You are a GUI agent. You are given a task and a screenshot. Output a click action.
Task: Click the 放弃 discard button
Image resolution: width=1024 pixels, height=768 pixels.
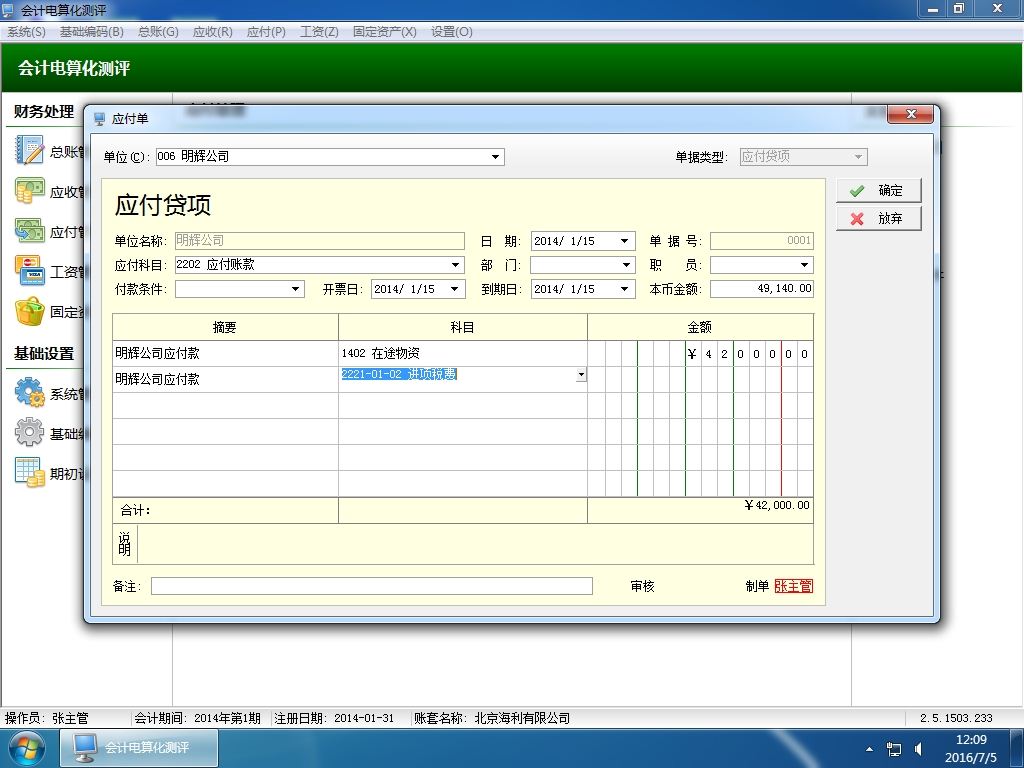878,219
